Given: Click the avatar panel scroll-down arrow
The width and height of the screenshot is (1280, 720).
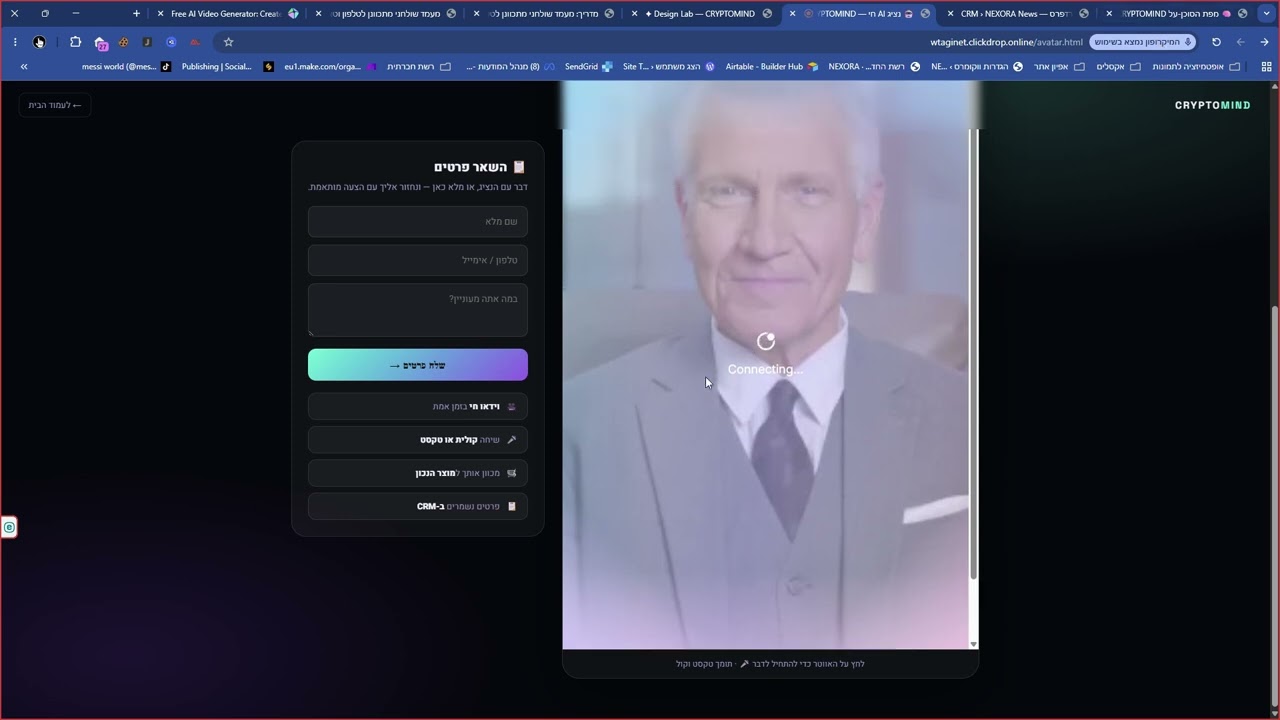Looking at the screenshot, I should click(x=973, y=644).
